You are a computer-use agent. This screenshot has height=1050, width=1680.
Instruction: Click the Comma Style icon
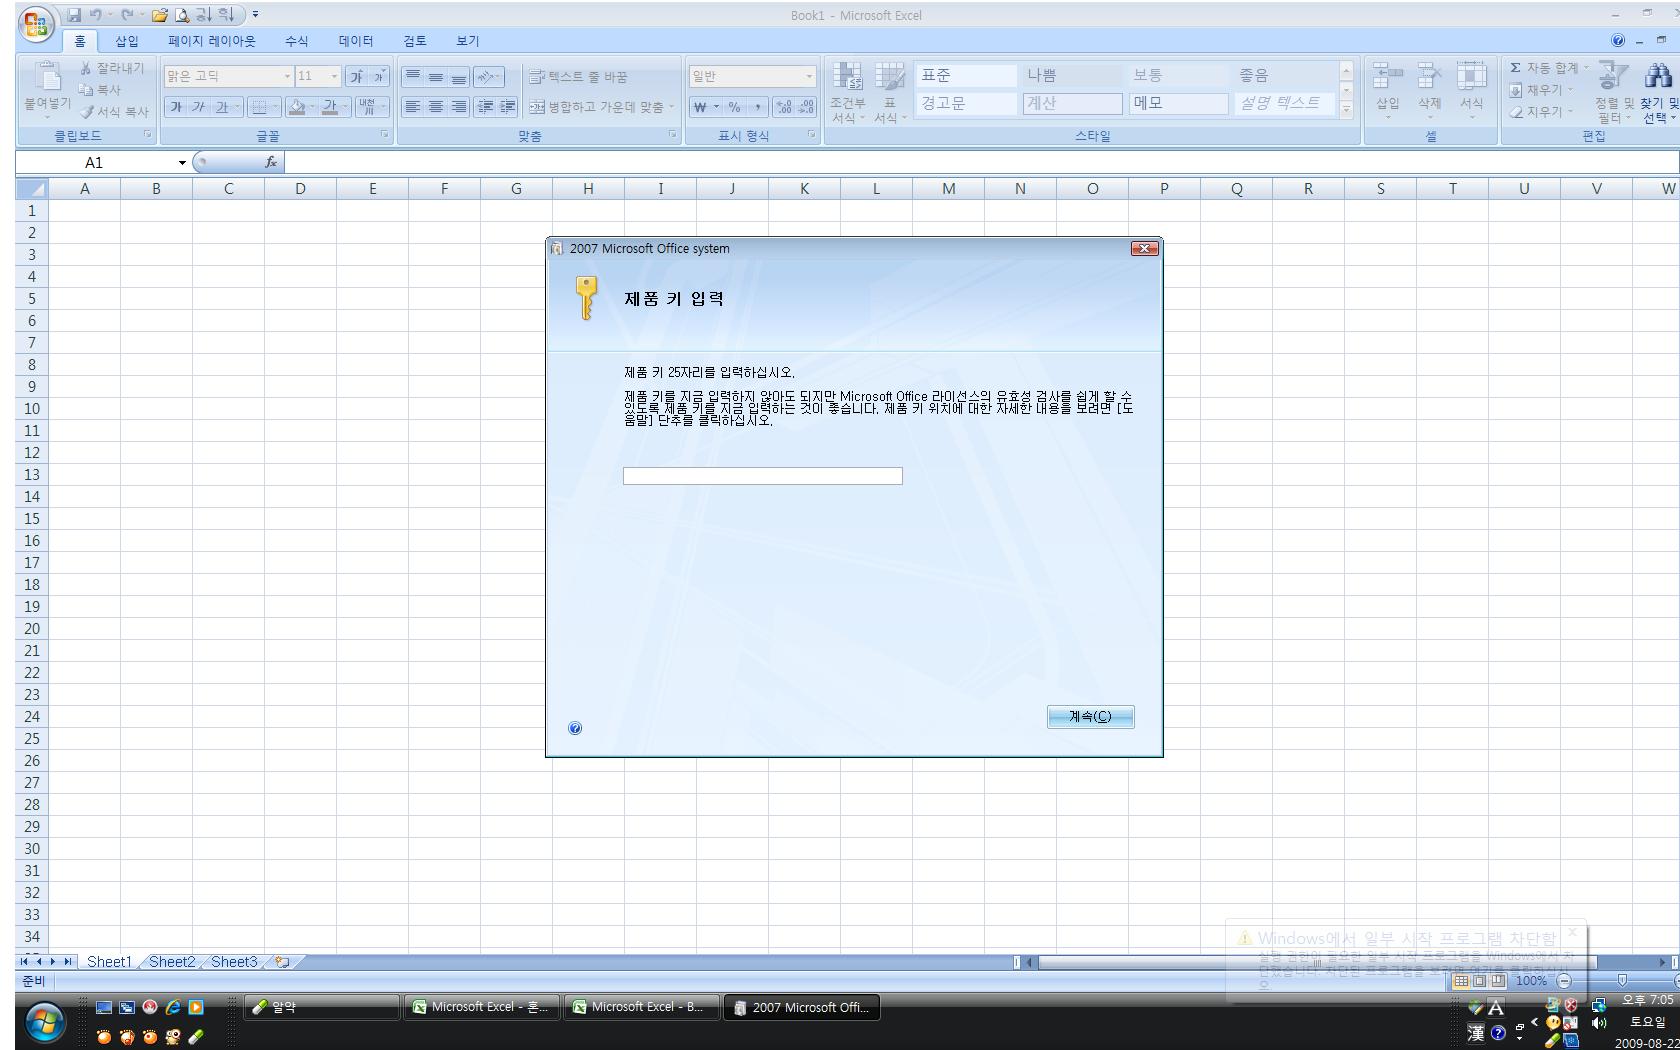click(757, 107)
